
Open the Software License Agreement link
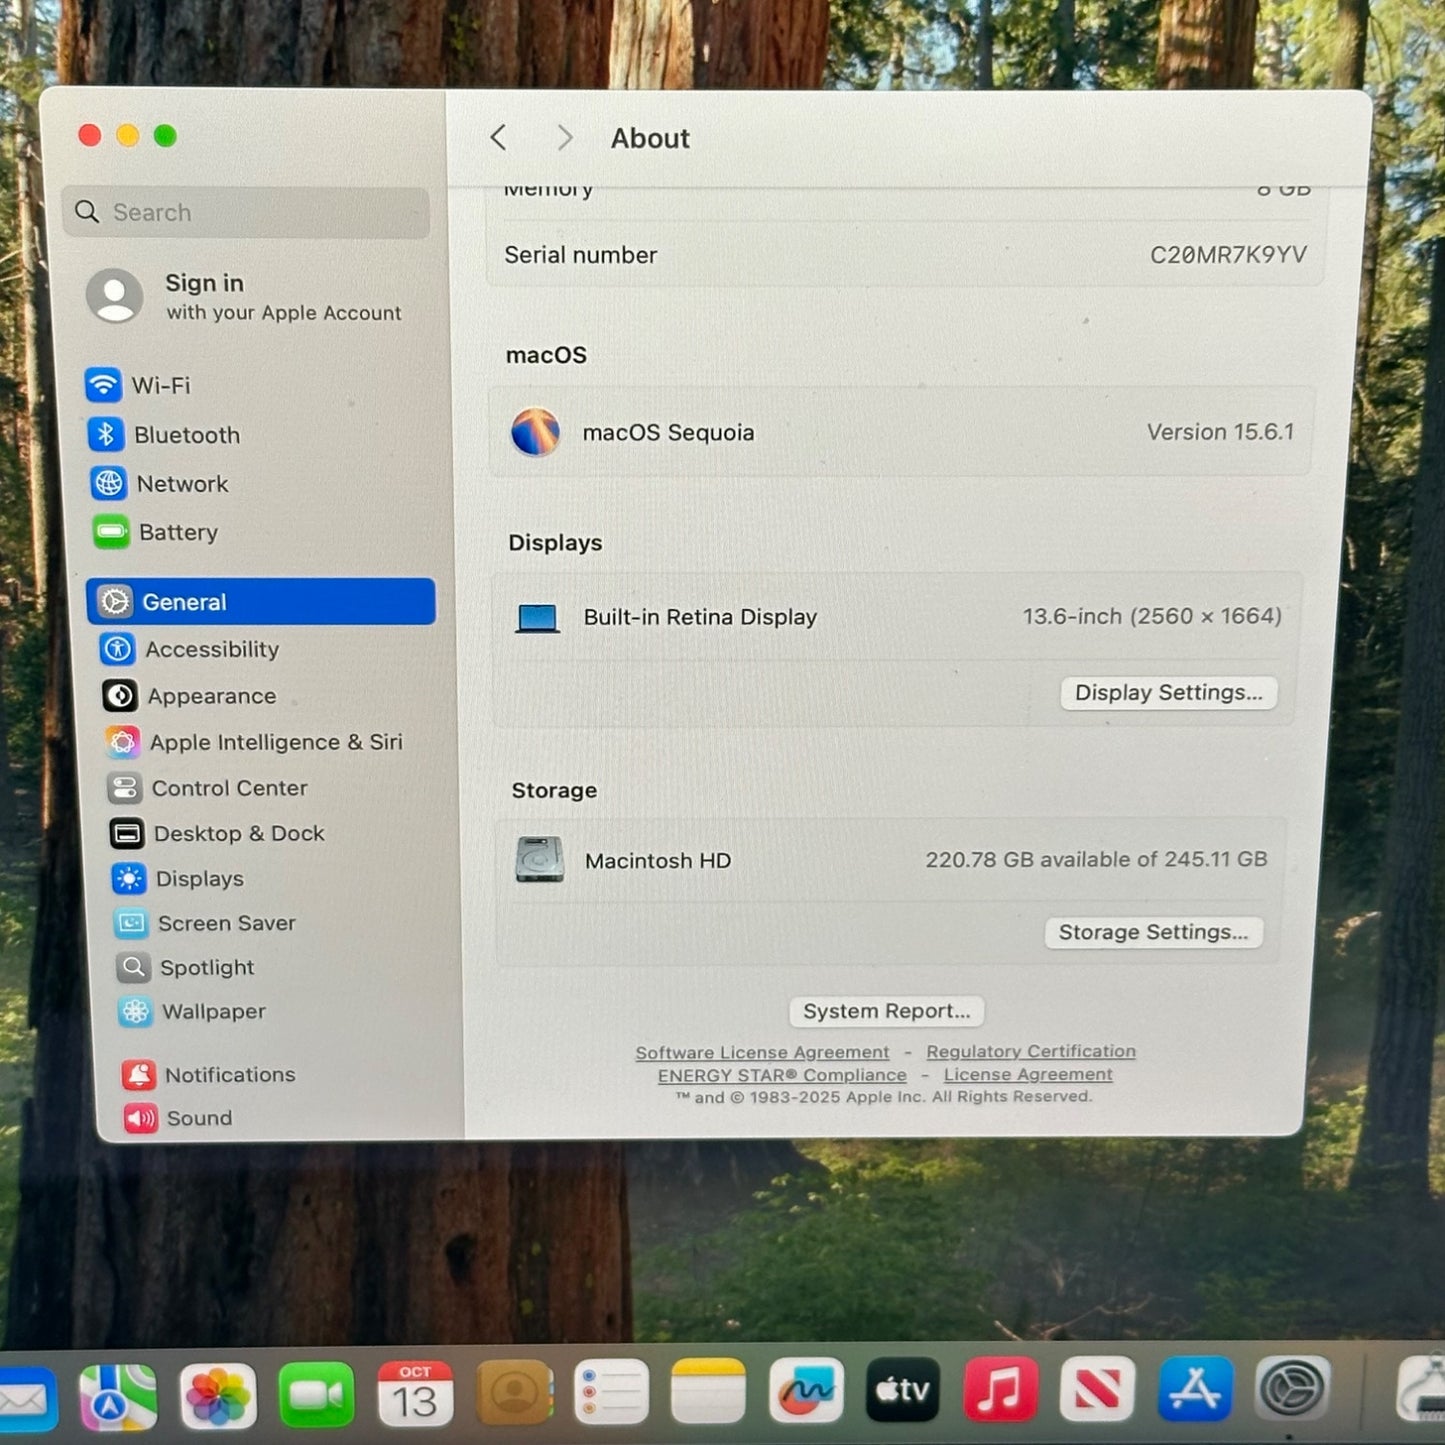click(x=762, y=1053)
